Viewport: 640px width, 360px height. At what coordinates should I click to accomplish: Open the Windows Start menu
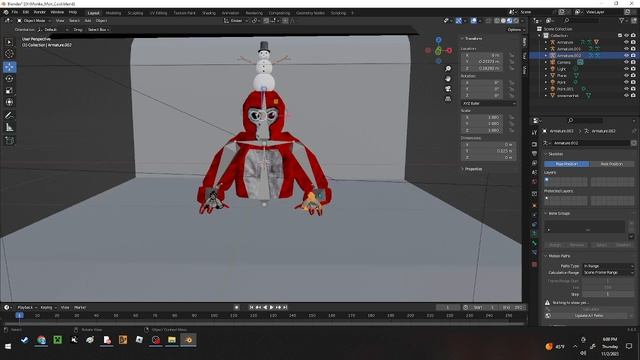(8, 346)
